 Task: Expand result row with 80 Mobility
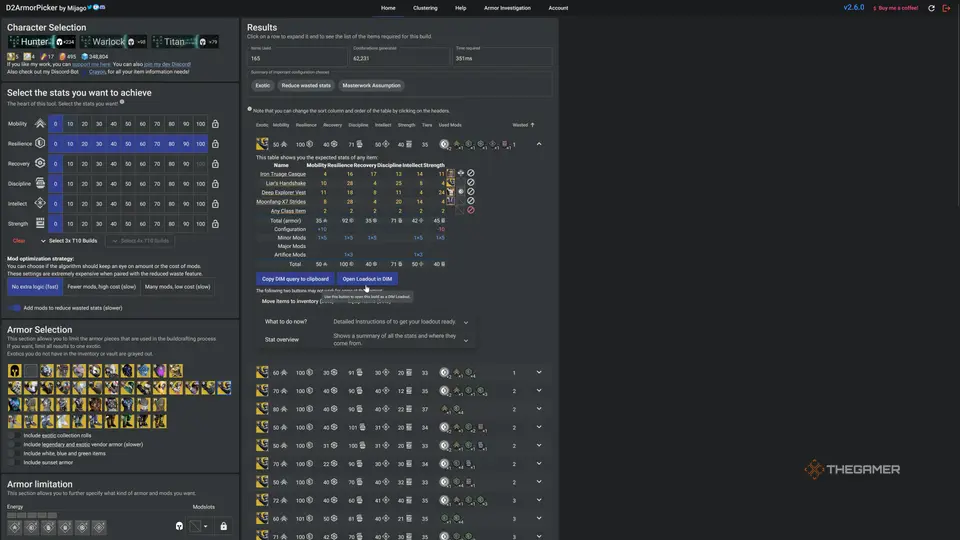pyautogui.click(x=539, y=409)
